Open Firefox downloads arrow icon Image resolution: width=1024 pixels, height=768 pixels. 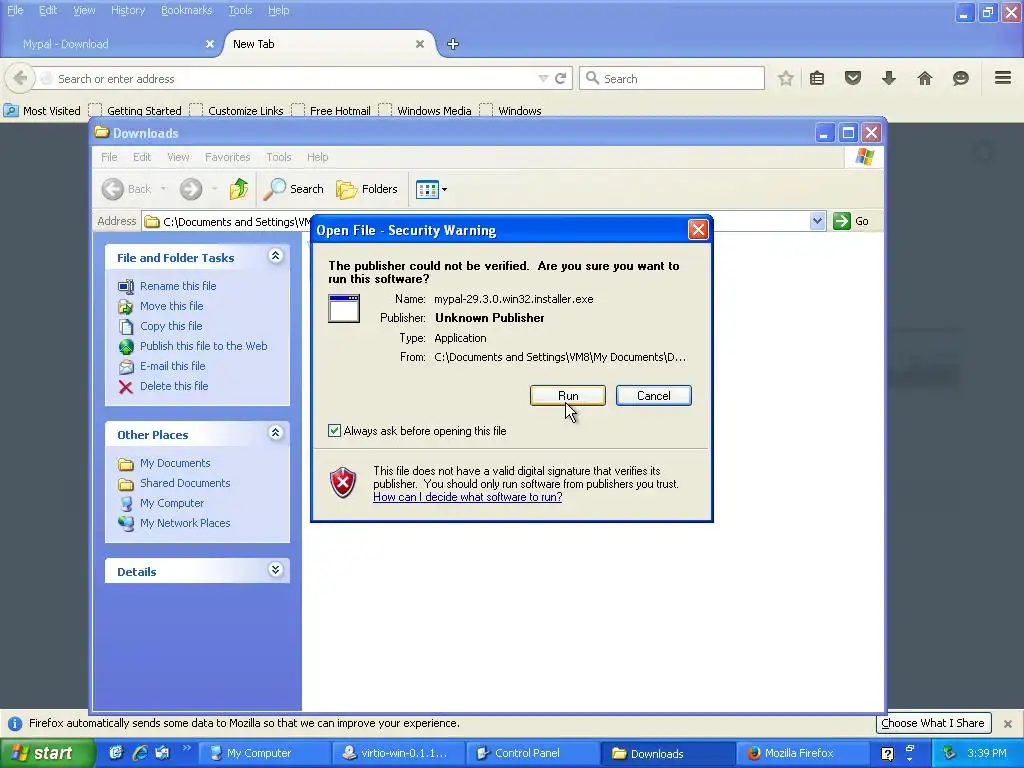click(x=889, y=78)
